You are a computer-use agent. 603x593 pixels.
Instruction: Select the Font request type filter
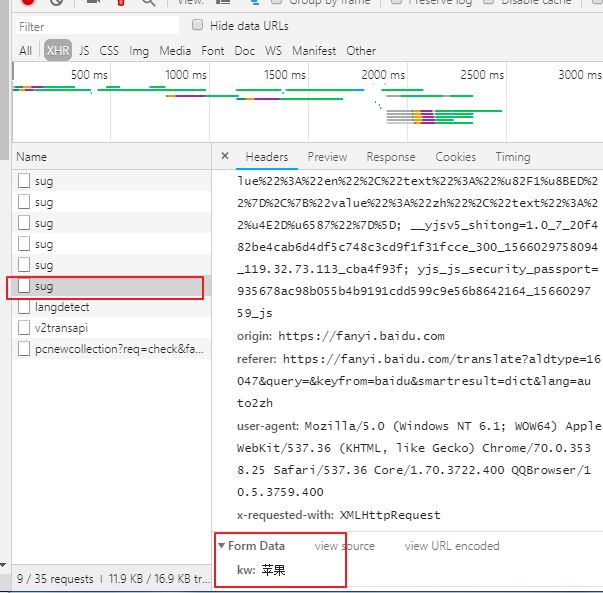point(213,50)
